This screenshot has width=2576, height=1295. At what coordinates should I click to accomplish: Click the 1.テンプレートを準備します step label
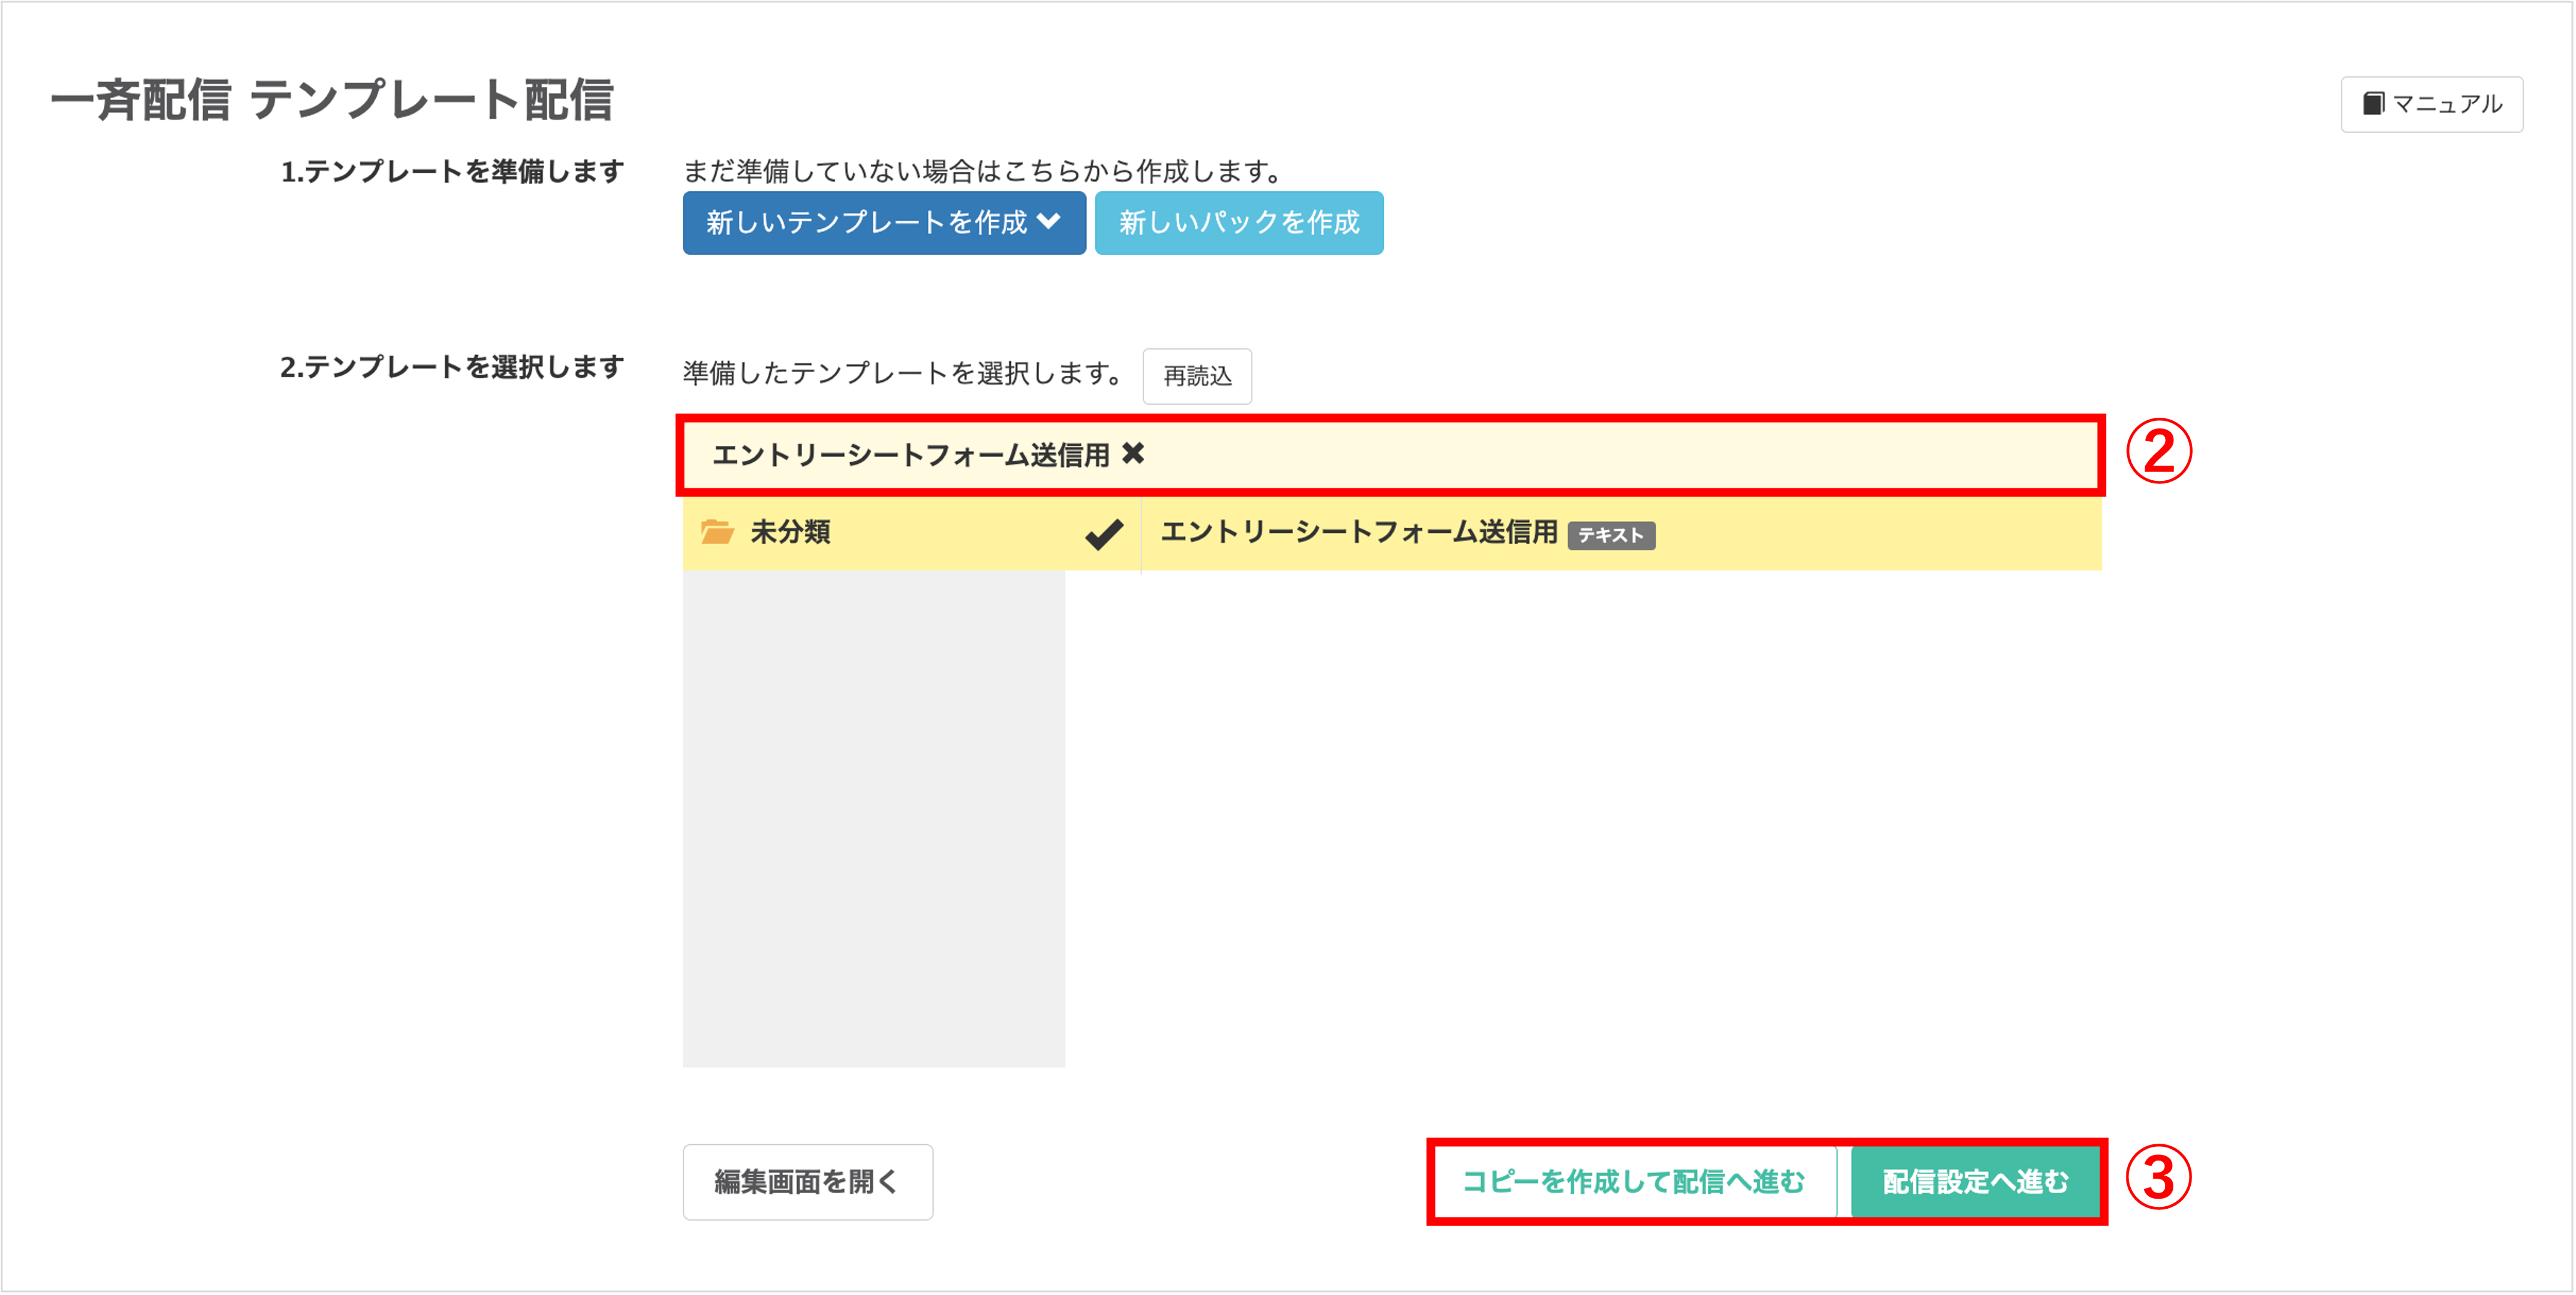452,172
